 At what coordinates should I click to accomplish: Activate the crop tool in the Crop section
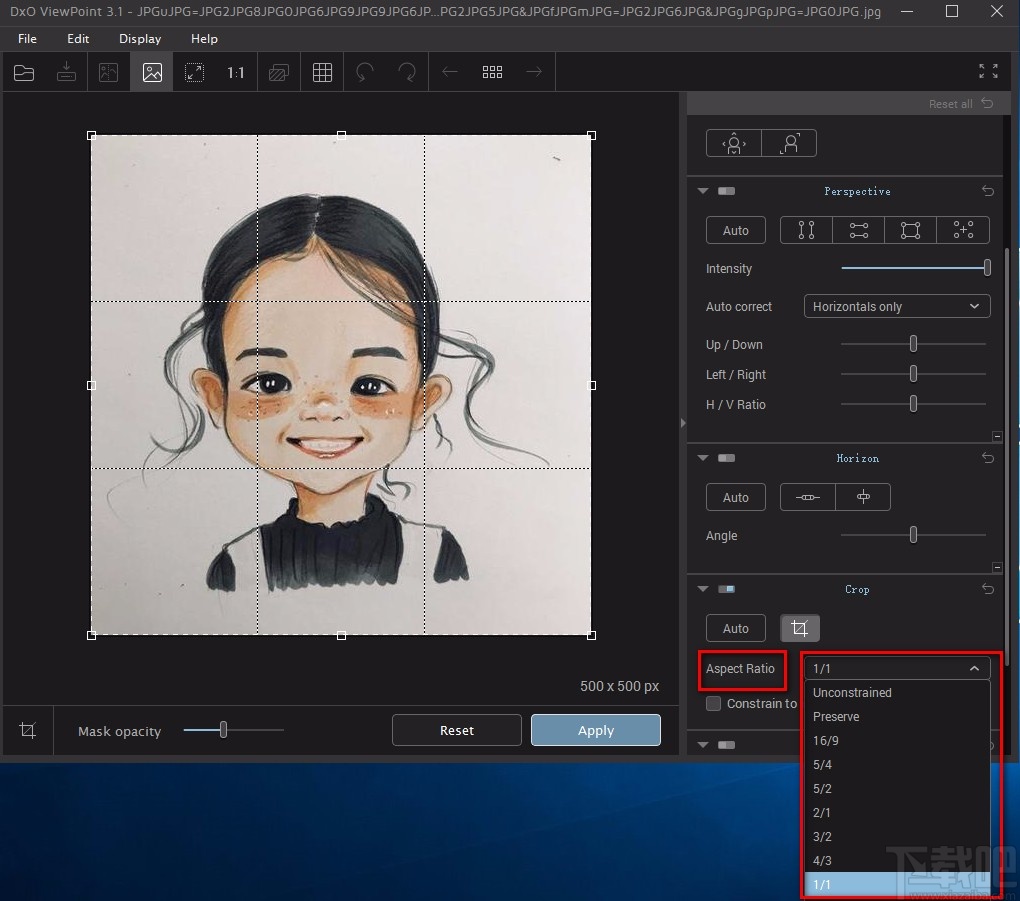click(x=800, y=628)
